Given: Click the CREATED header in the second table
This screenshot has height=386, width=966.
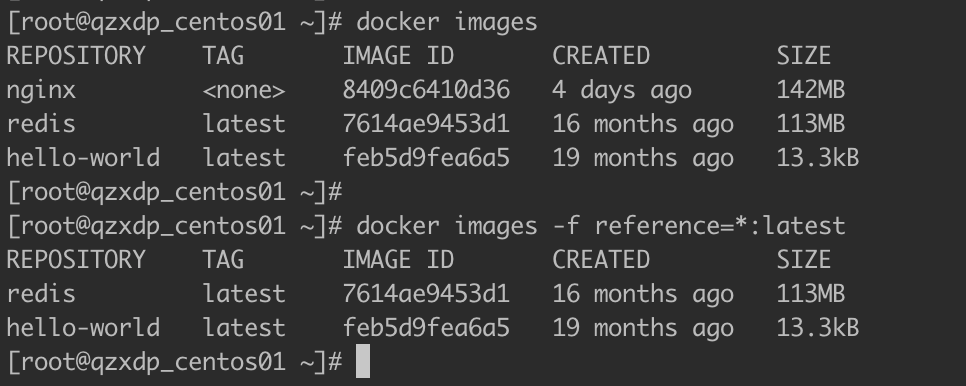Looking at the screenshot, I should pos(601,260).
